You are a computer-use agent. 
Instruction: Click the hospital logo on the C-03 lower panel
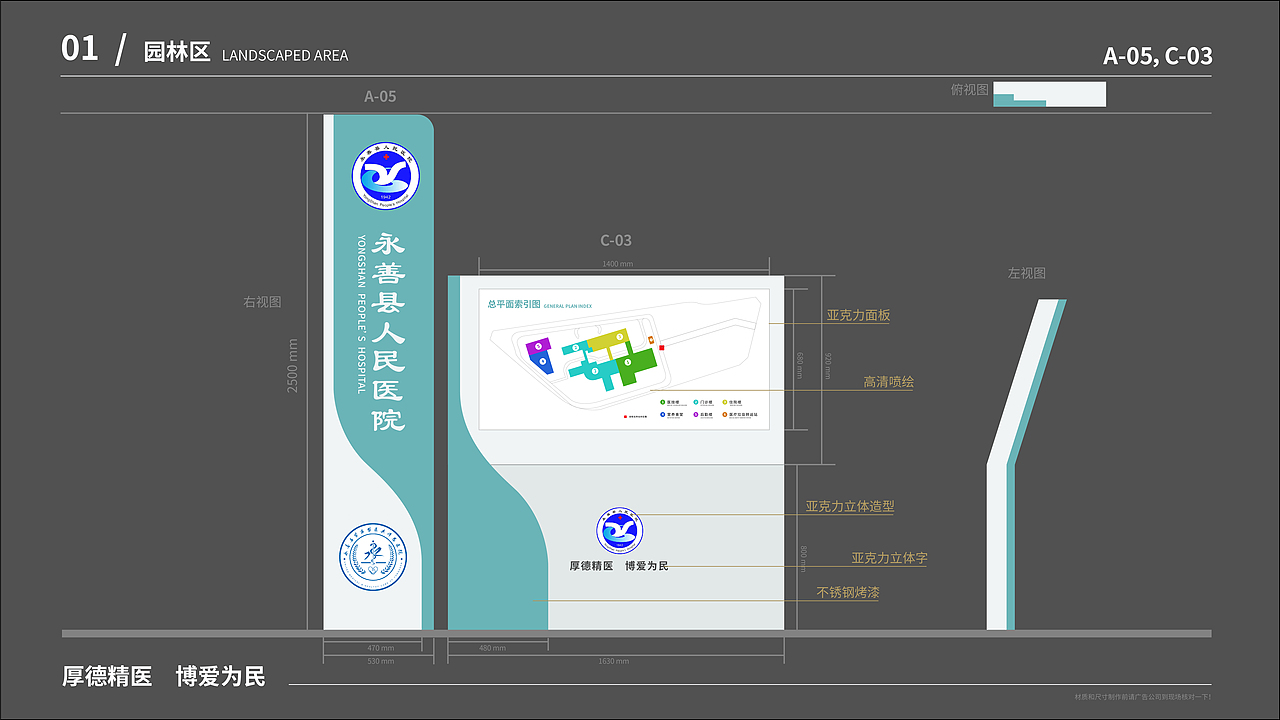tap(620, 530)
